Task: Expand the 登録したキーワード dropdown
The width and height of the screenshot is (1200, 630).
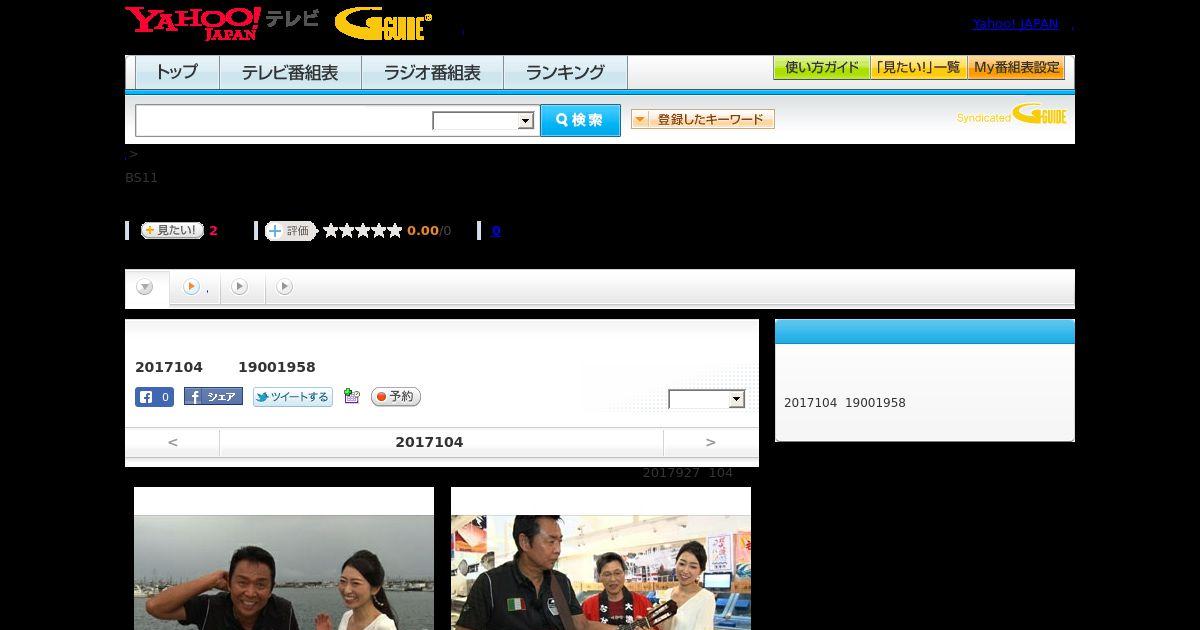Action: (x=703, y=119)
